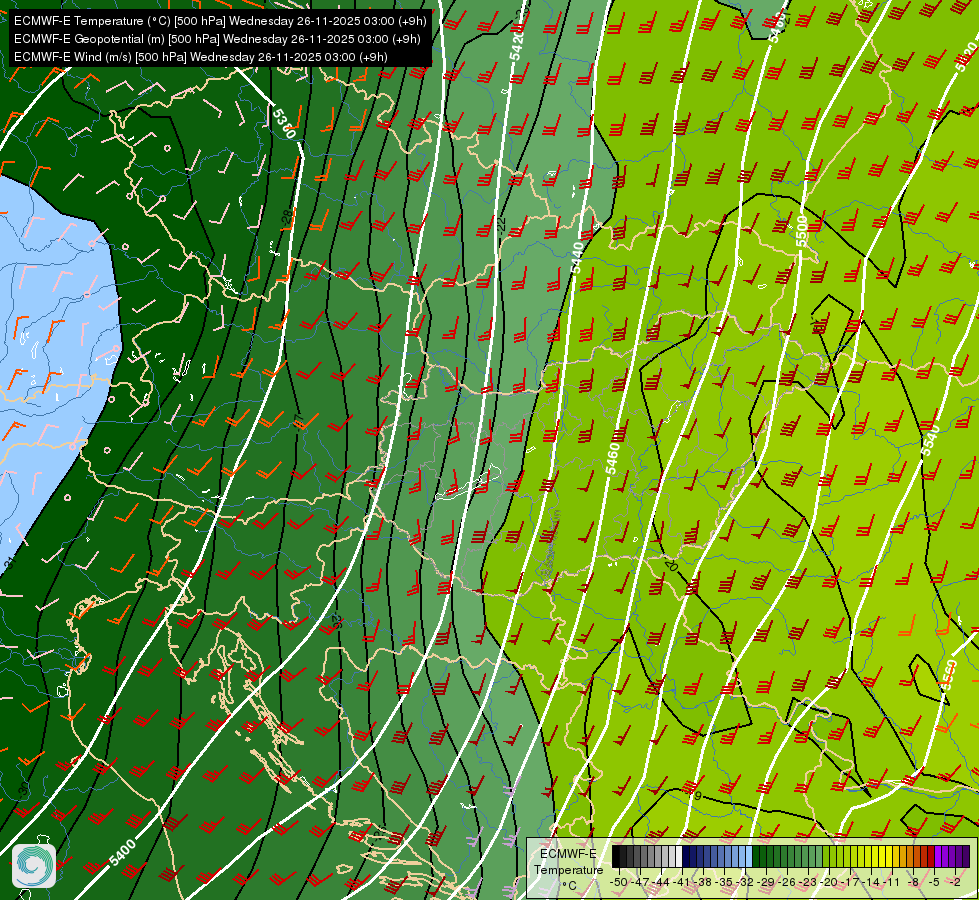Click the 5400 geopotential contour label

point(122,853)
